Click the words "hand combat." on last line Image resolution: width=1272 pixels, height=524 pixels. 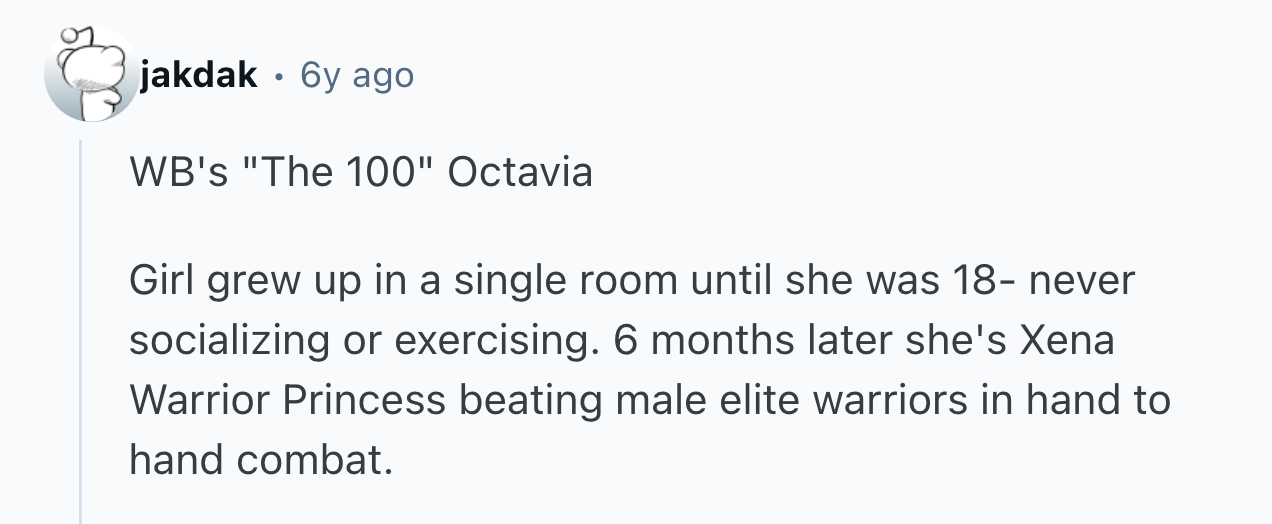257,459
